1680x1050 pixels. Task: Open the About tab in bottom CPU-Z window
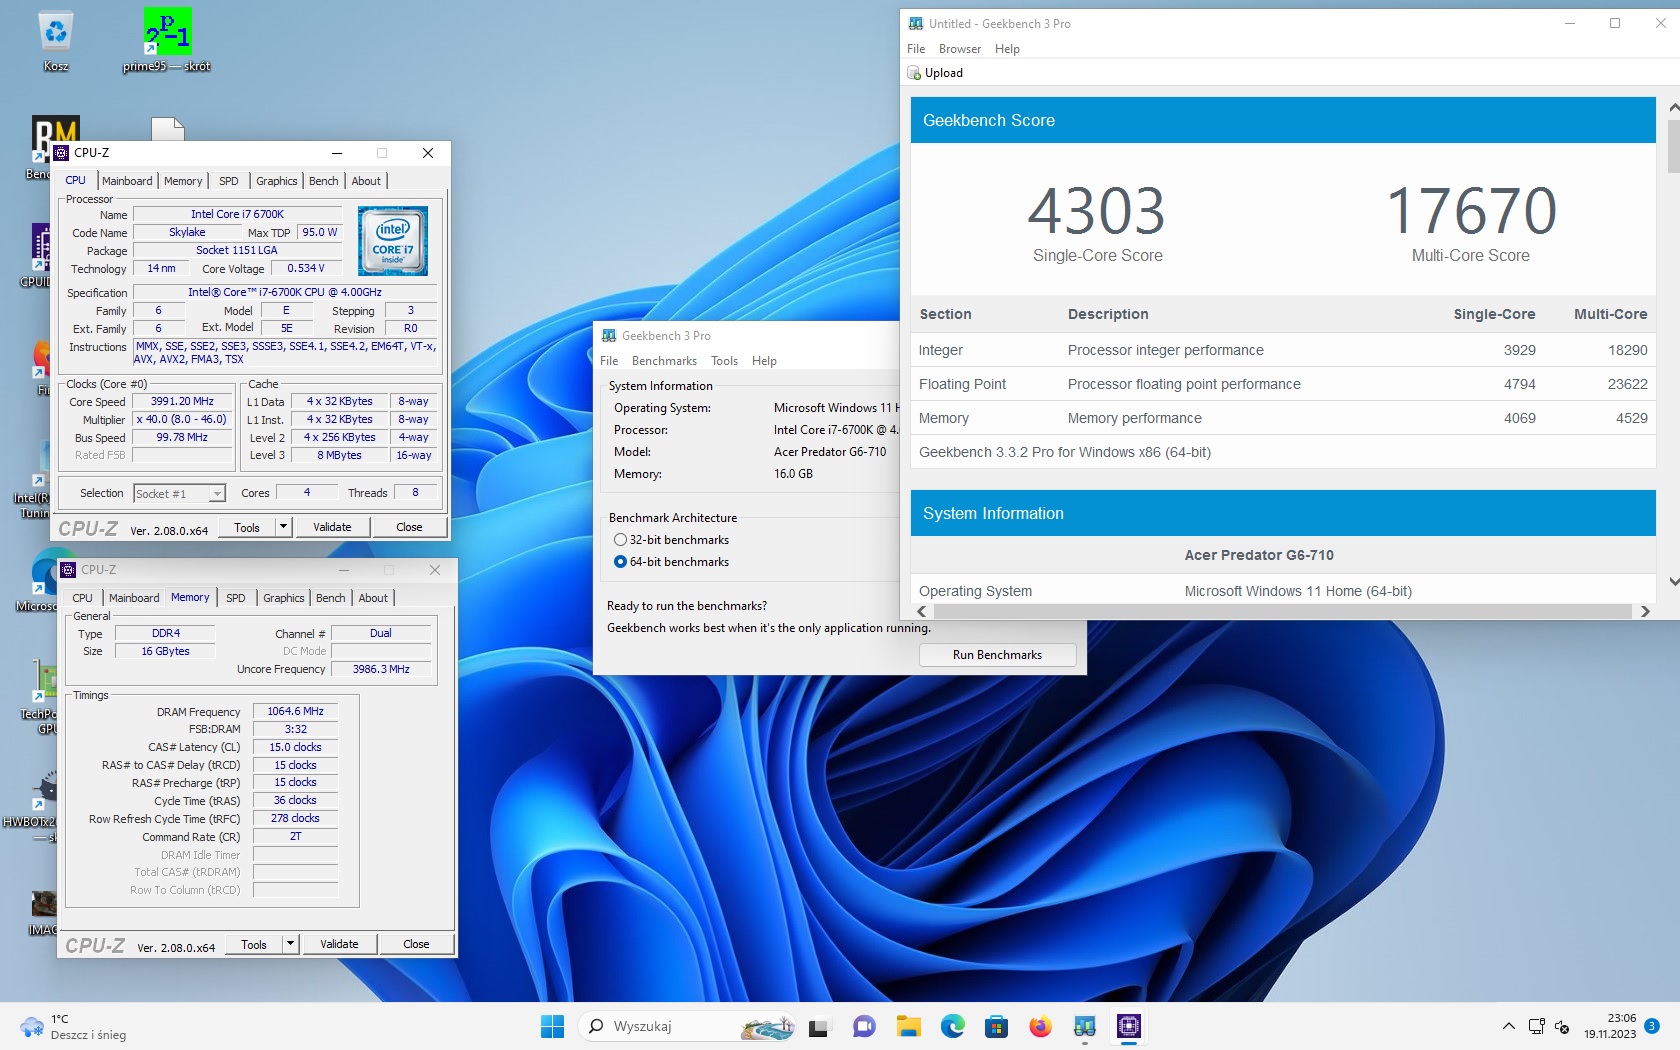(x=373, y=598)
